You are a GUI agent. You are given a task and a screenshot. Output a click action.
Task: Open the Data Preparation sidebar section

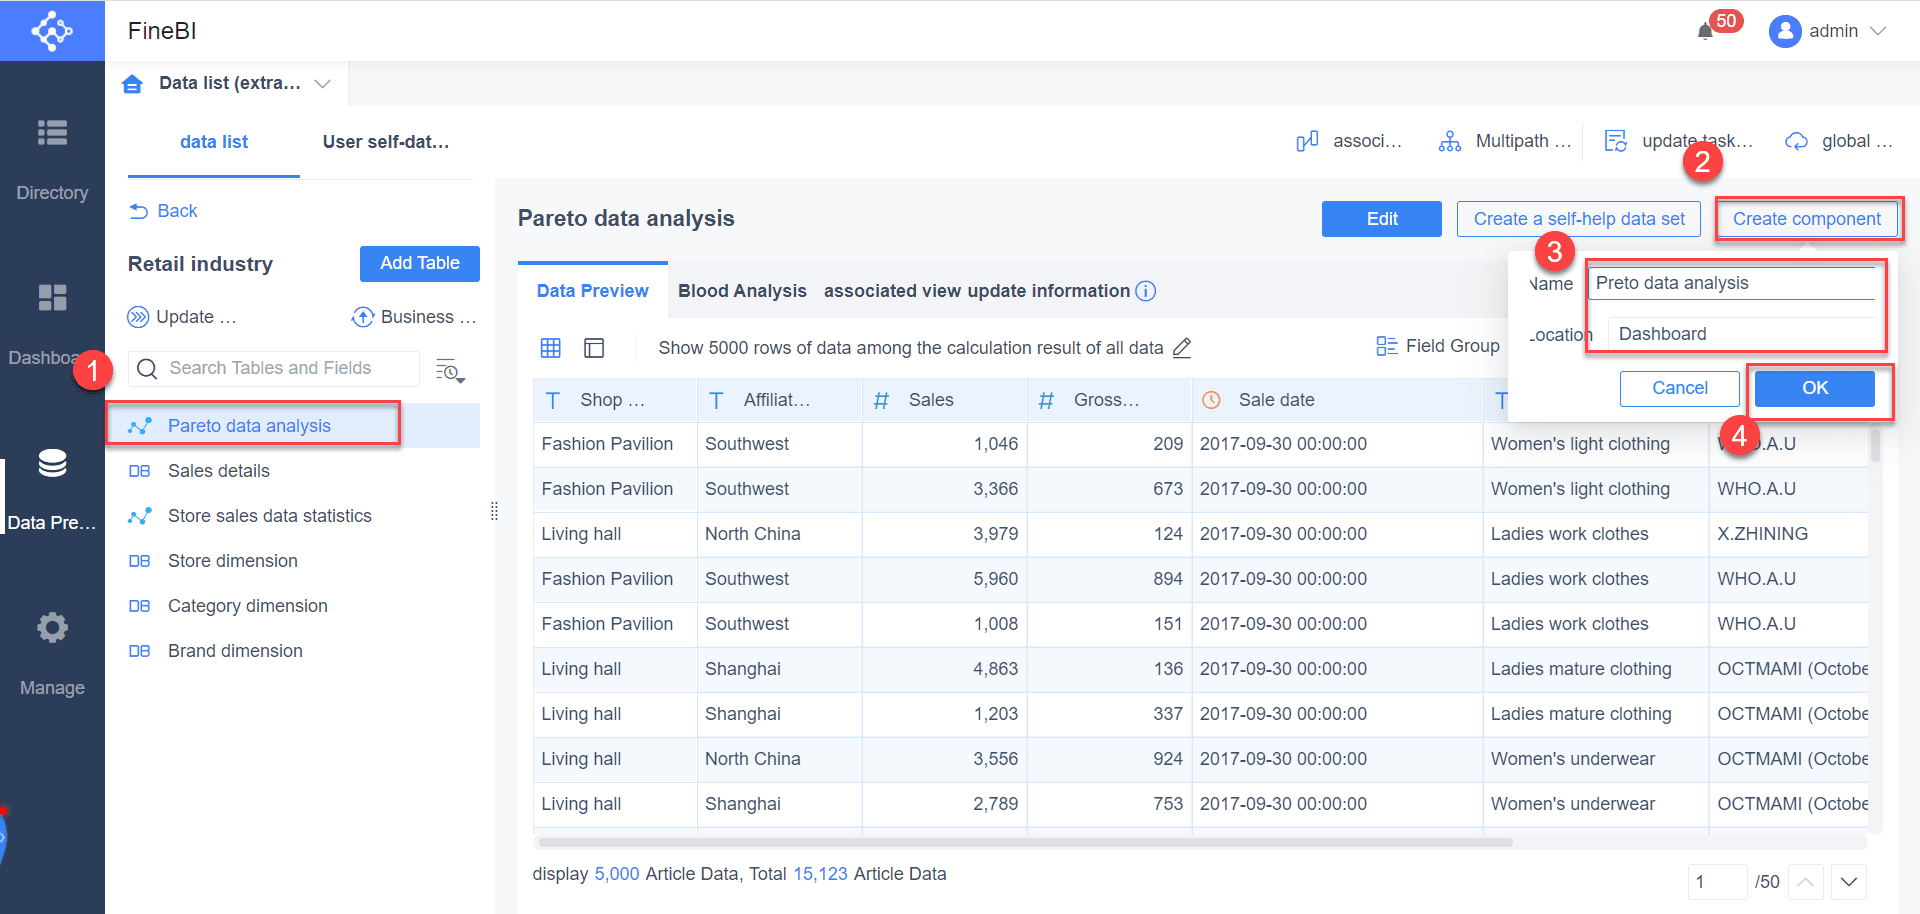click(52, 489)
